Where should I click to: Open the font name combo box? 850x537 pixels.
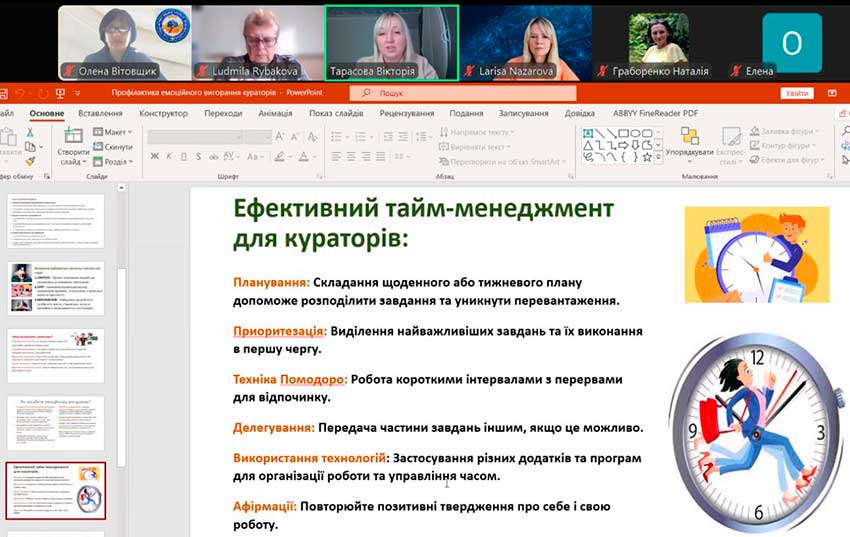point(195,137)
